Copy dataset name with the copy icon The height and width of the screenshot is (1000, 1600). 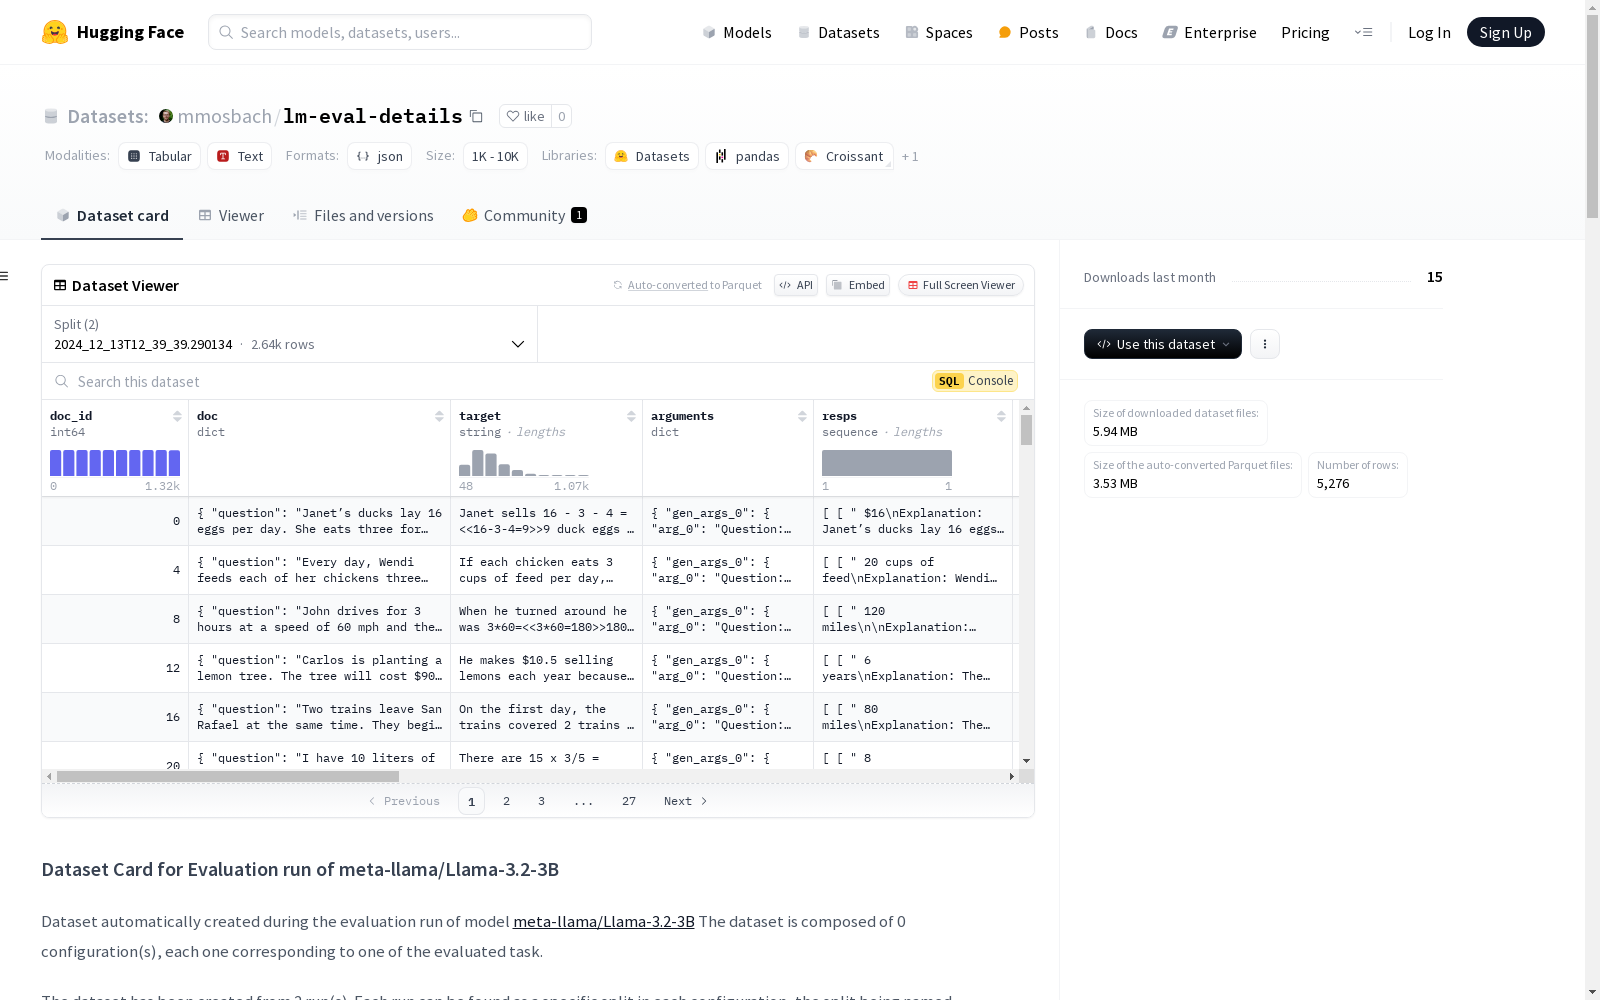[x=477, y=117]
